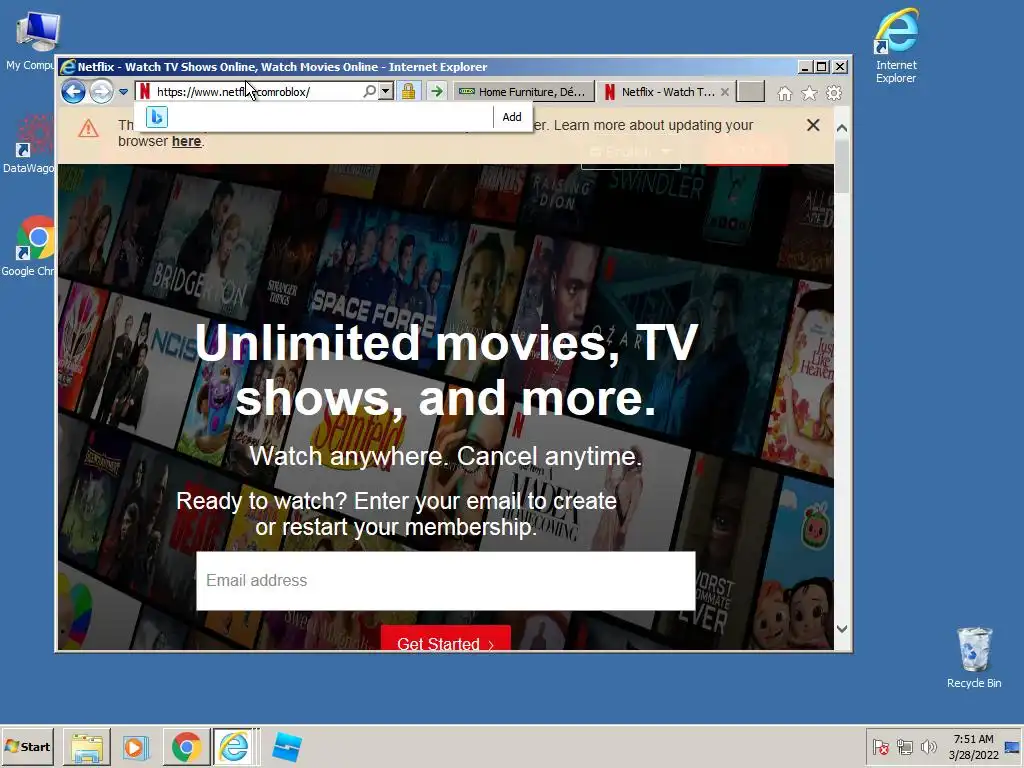Dismiss the browser update warning banner
1024x768 pixels.
(813, 125)
